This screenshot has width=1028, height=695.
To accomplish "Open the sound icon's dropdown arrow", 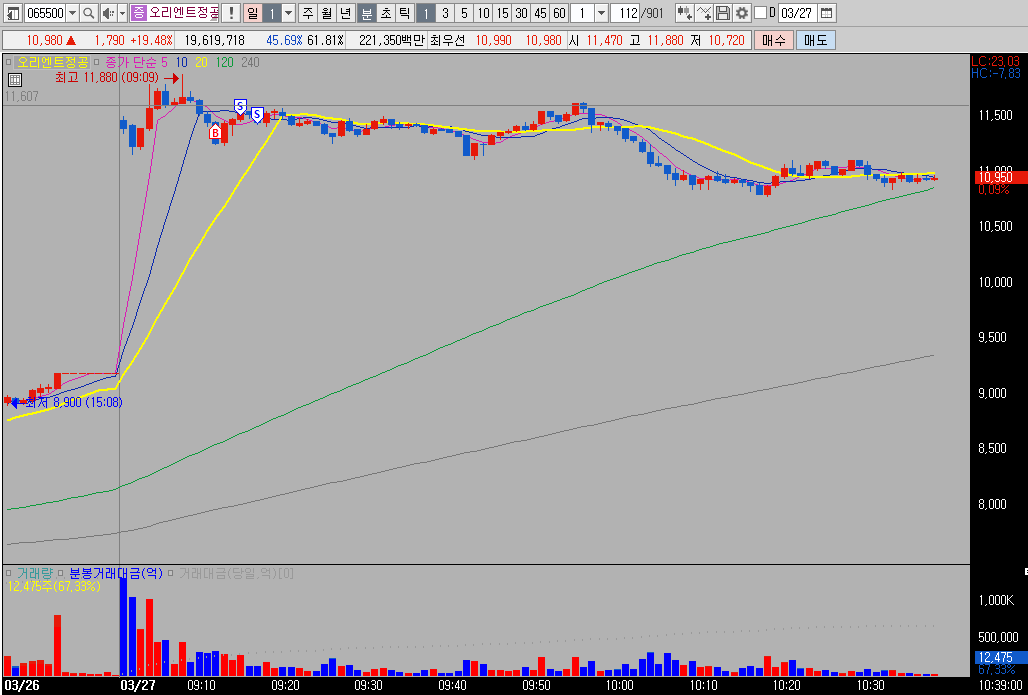I will pos(122,12).
